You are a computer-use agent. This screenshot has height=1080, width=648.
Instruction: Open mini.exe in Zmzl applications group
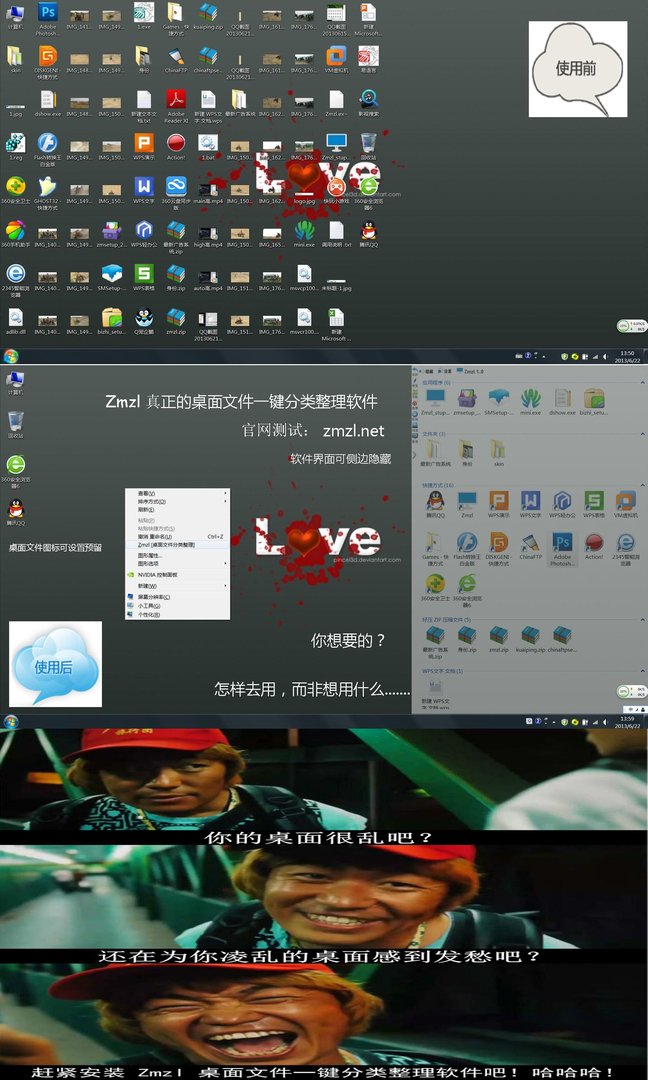pos(530,399)
